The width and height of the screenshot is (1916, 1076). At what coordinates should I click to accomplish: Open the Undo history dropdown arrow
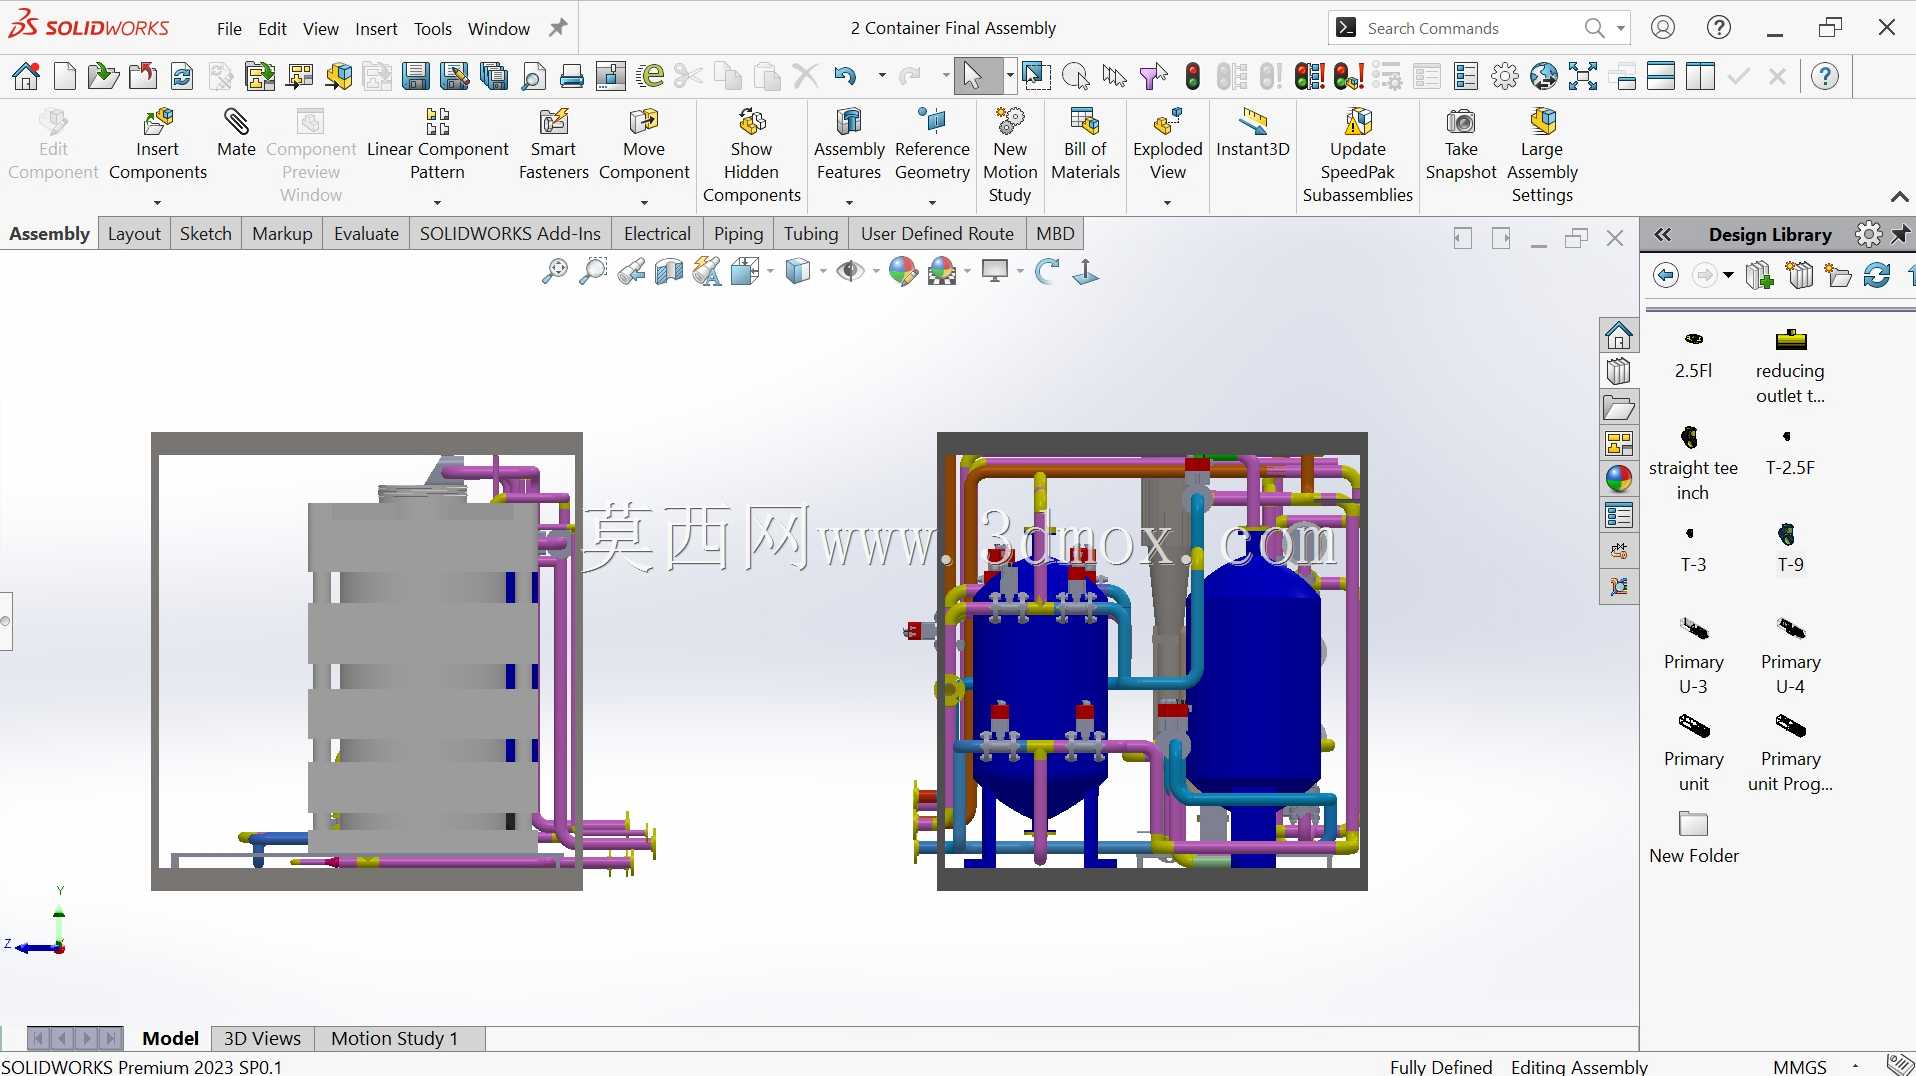(x=881, y=76)
